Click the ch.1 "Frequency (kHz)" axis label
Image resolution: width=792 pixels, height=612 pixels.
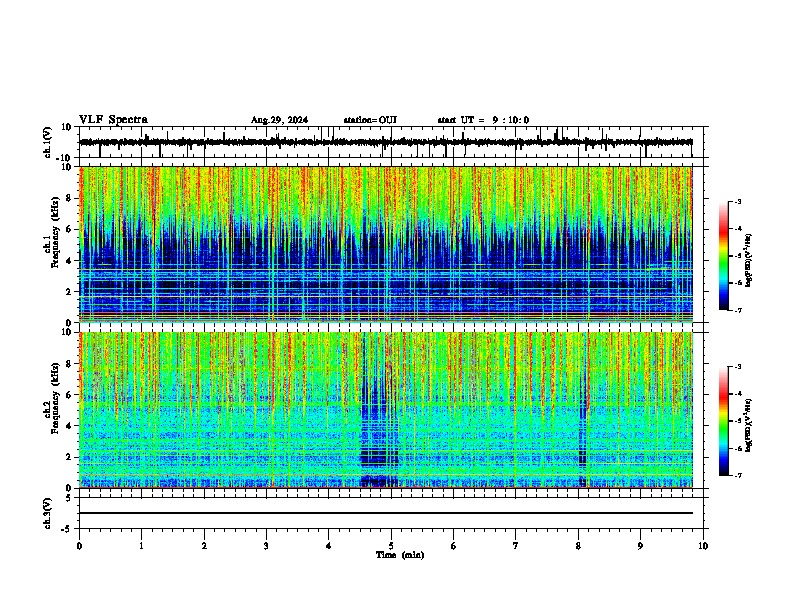pos(55,232)
